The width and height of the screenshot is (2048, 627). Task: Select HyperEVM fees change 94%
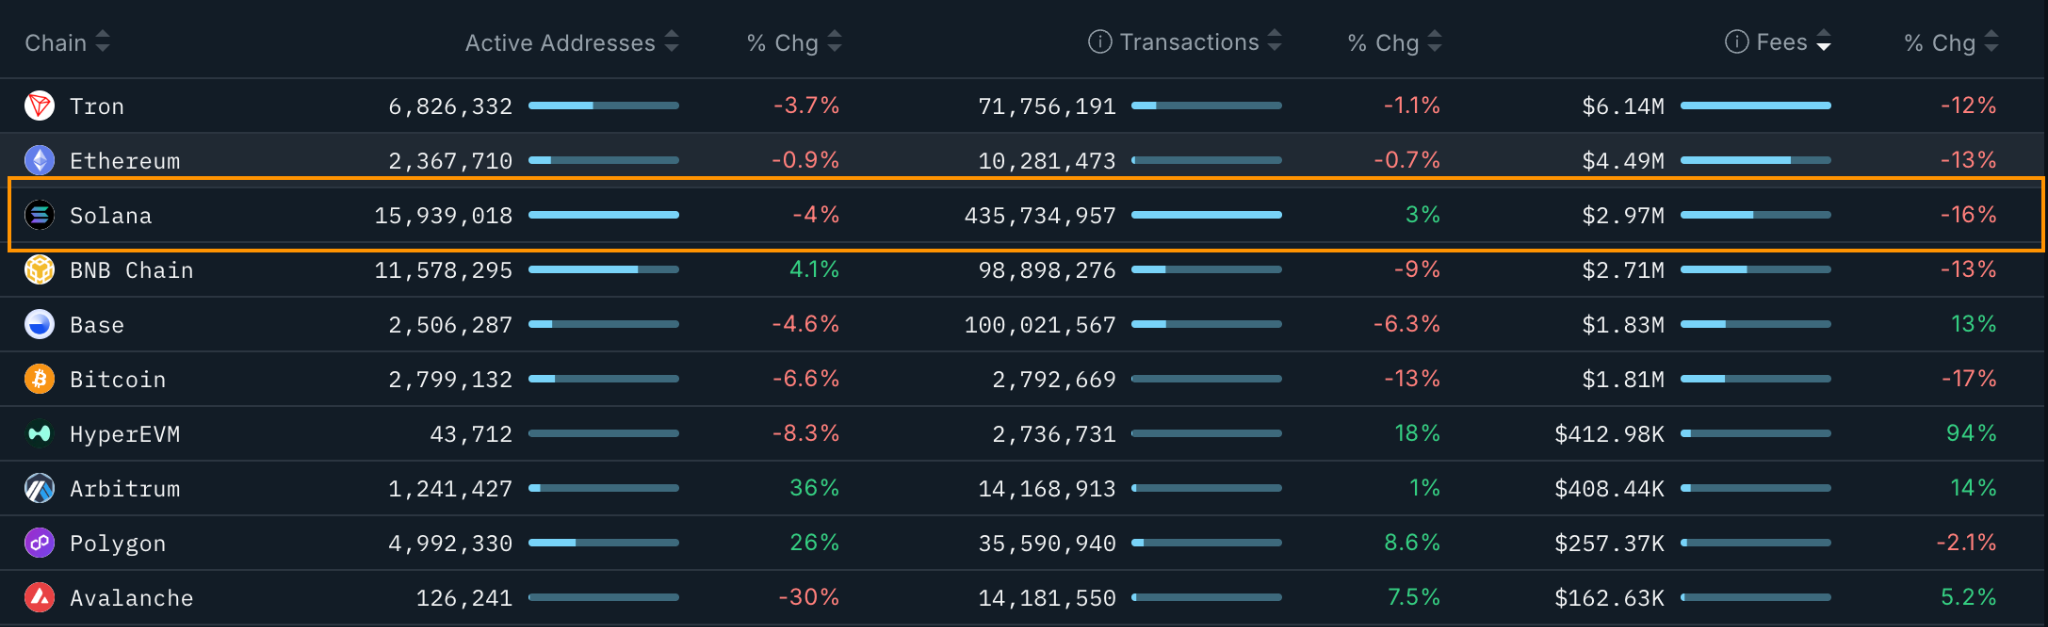pyautogui.click(x=1971, y=433)
